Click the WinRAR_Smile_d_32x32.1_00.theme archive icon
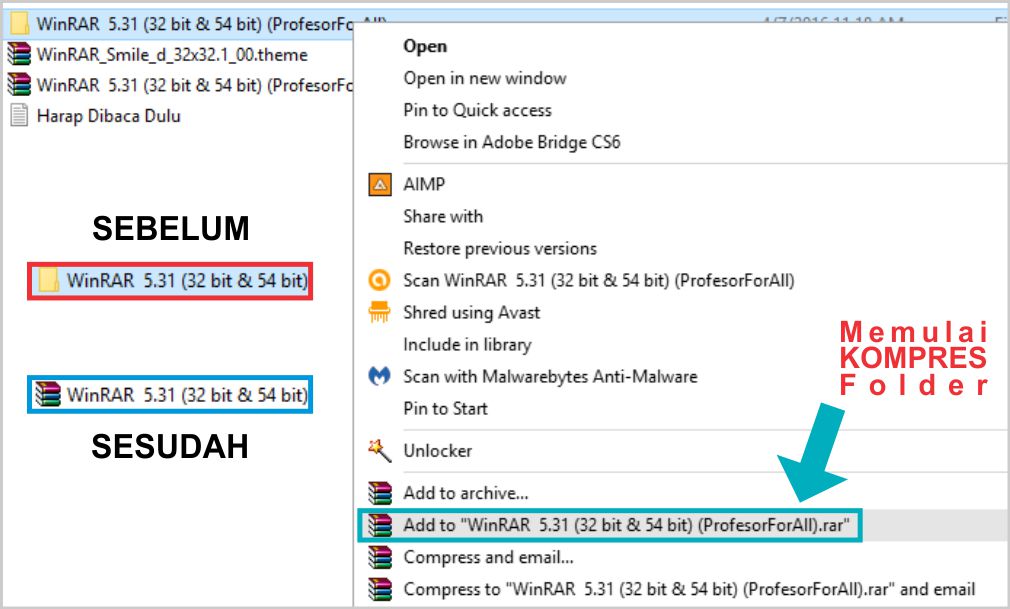1010x609 pixels. 19,54
